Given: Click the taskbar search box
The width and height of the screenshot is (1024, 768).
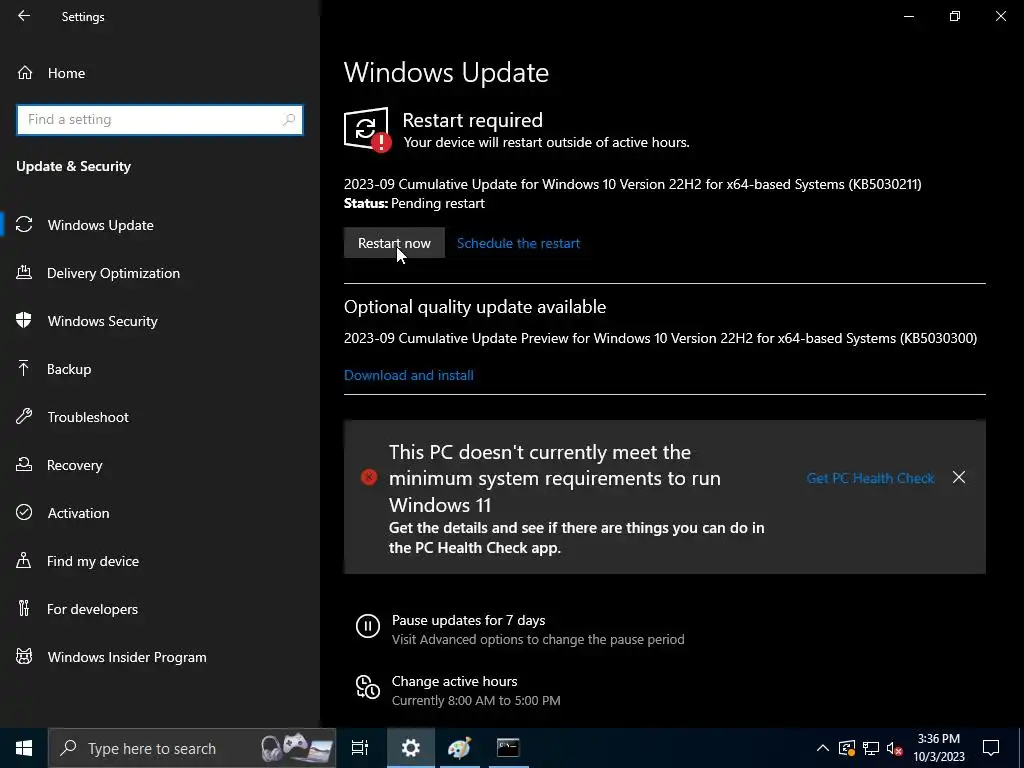Looking at the screenshot, I should point(192,748).
